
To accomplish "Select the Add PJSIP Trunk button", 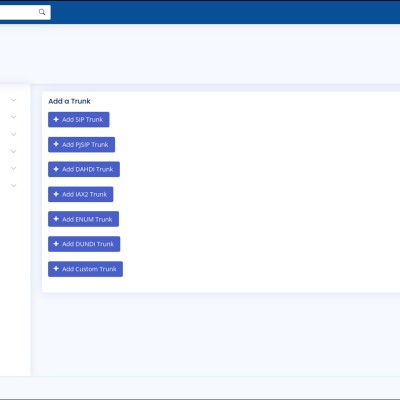I will (81, 144).
